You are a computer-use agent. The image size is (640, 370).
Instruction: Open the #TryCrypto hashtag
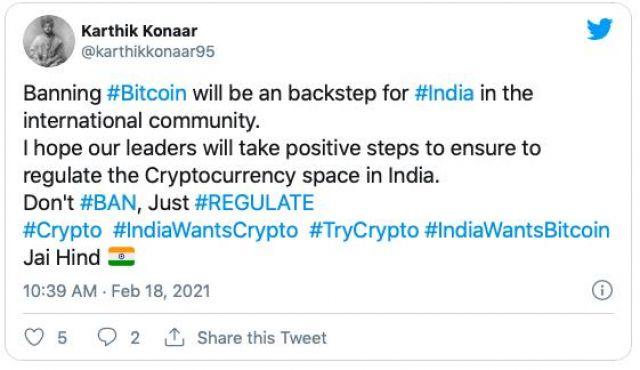coord(364,230)
